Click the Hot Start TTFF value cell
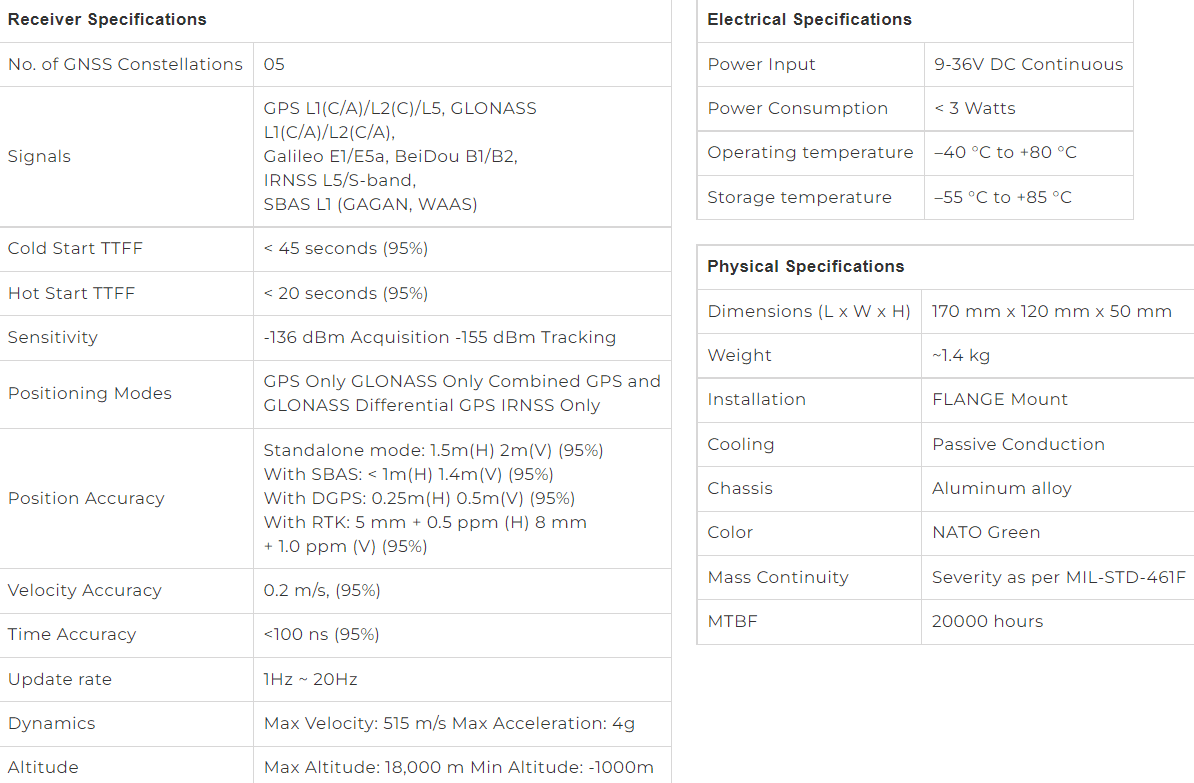 click(461, 293)
